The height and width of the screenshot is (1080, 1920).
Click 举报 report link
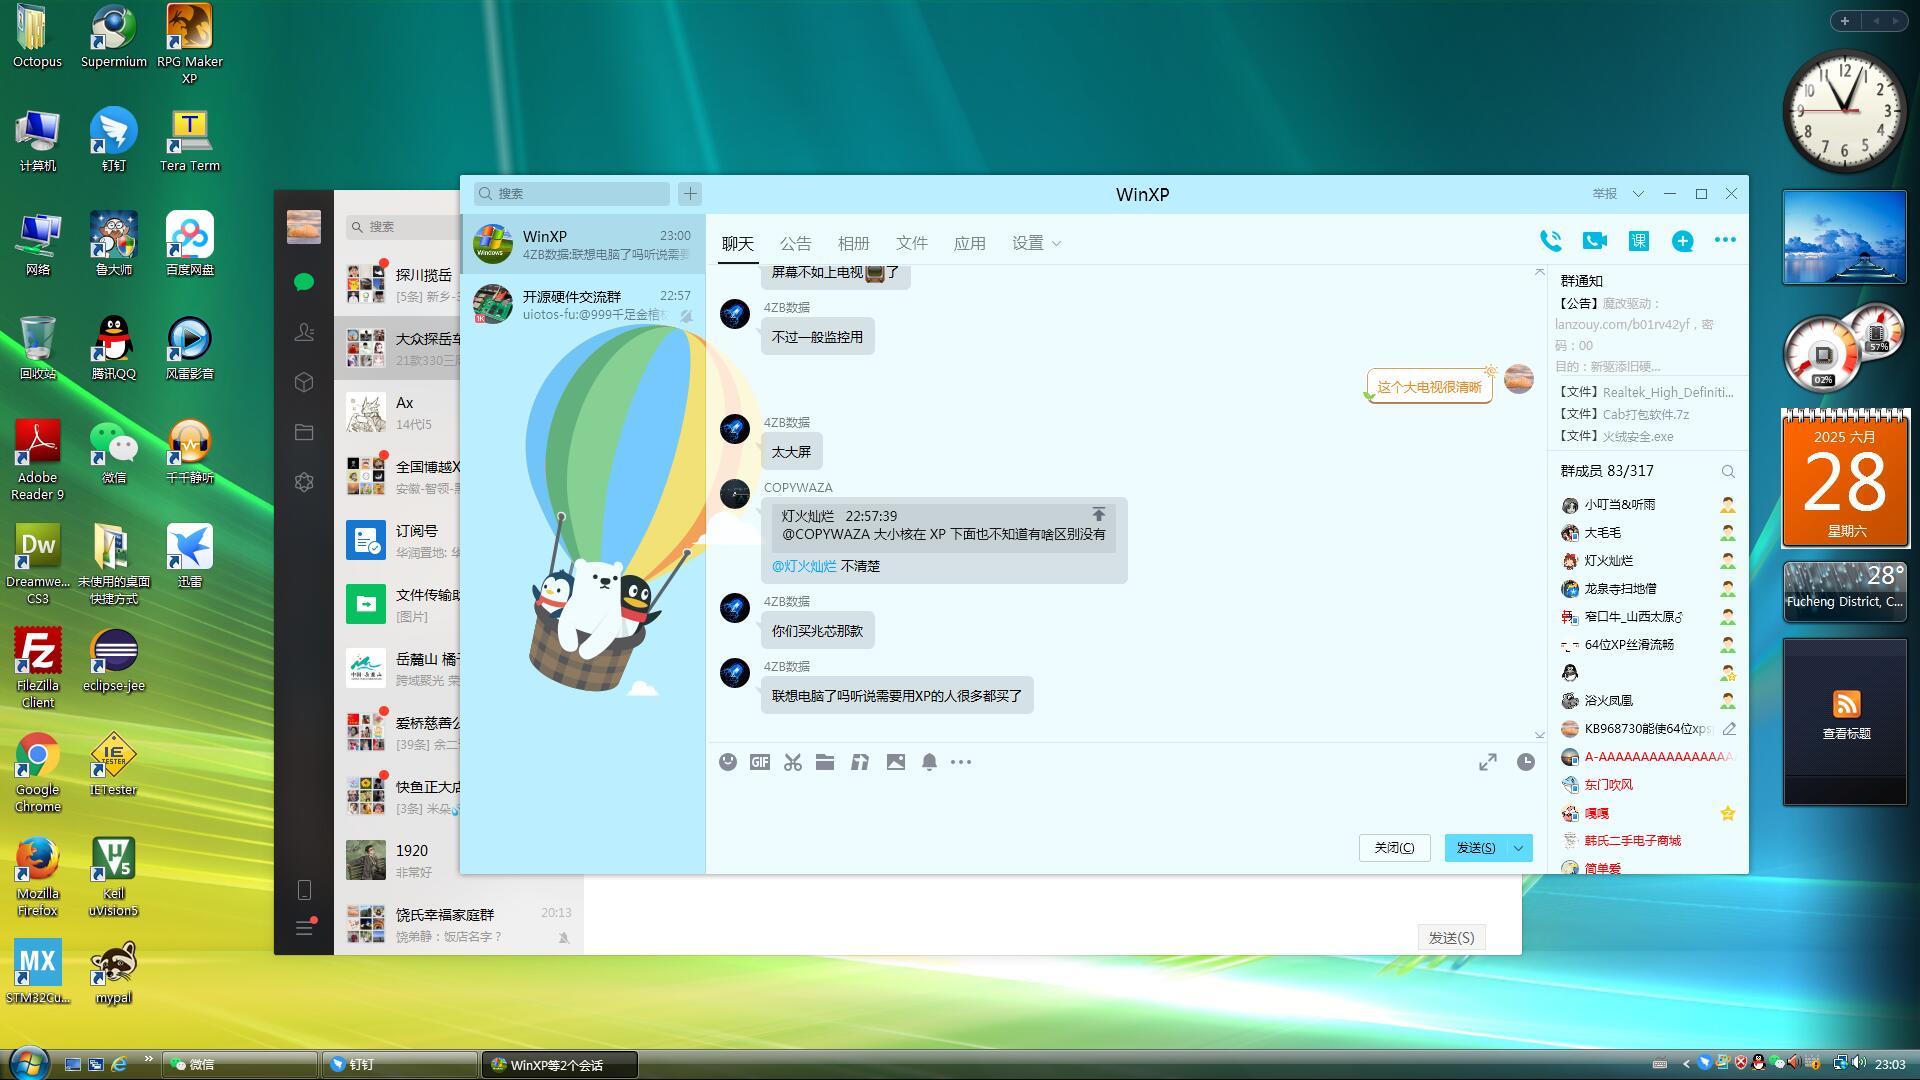(1605, 193)
